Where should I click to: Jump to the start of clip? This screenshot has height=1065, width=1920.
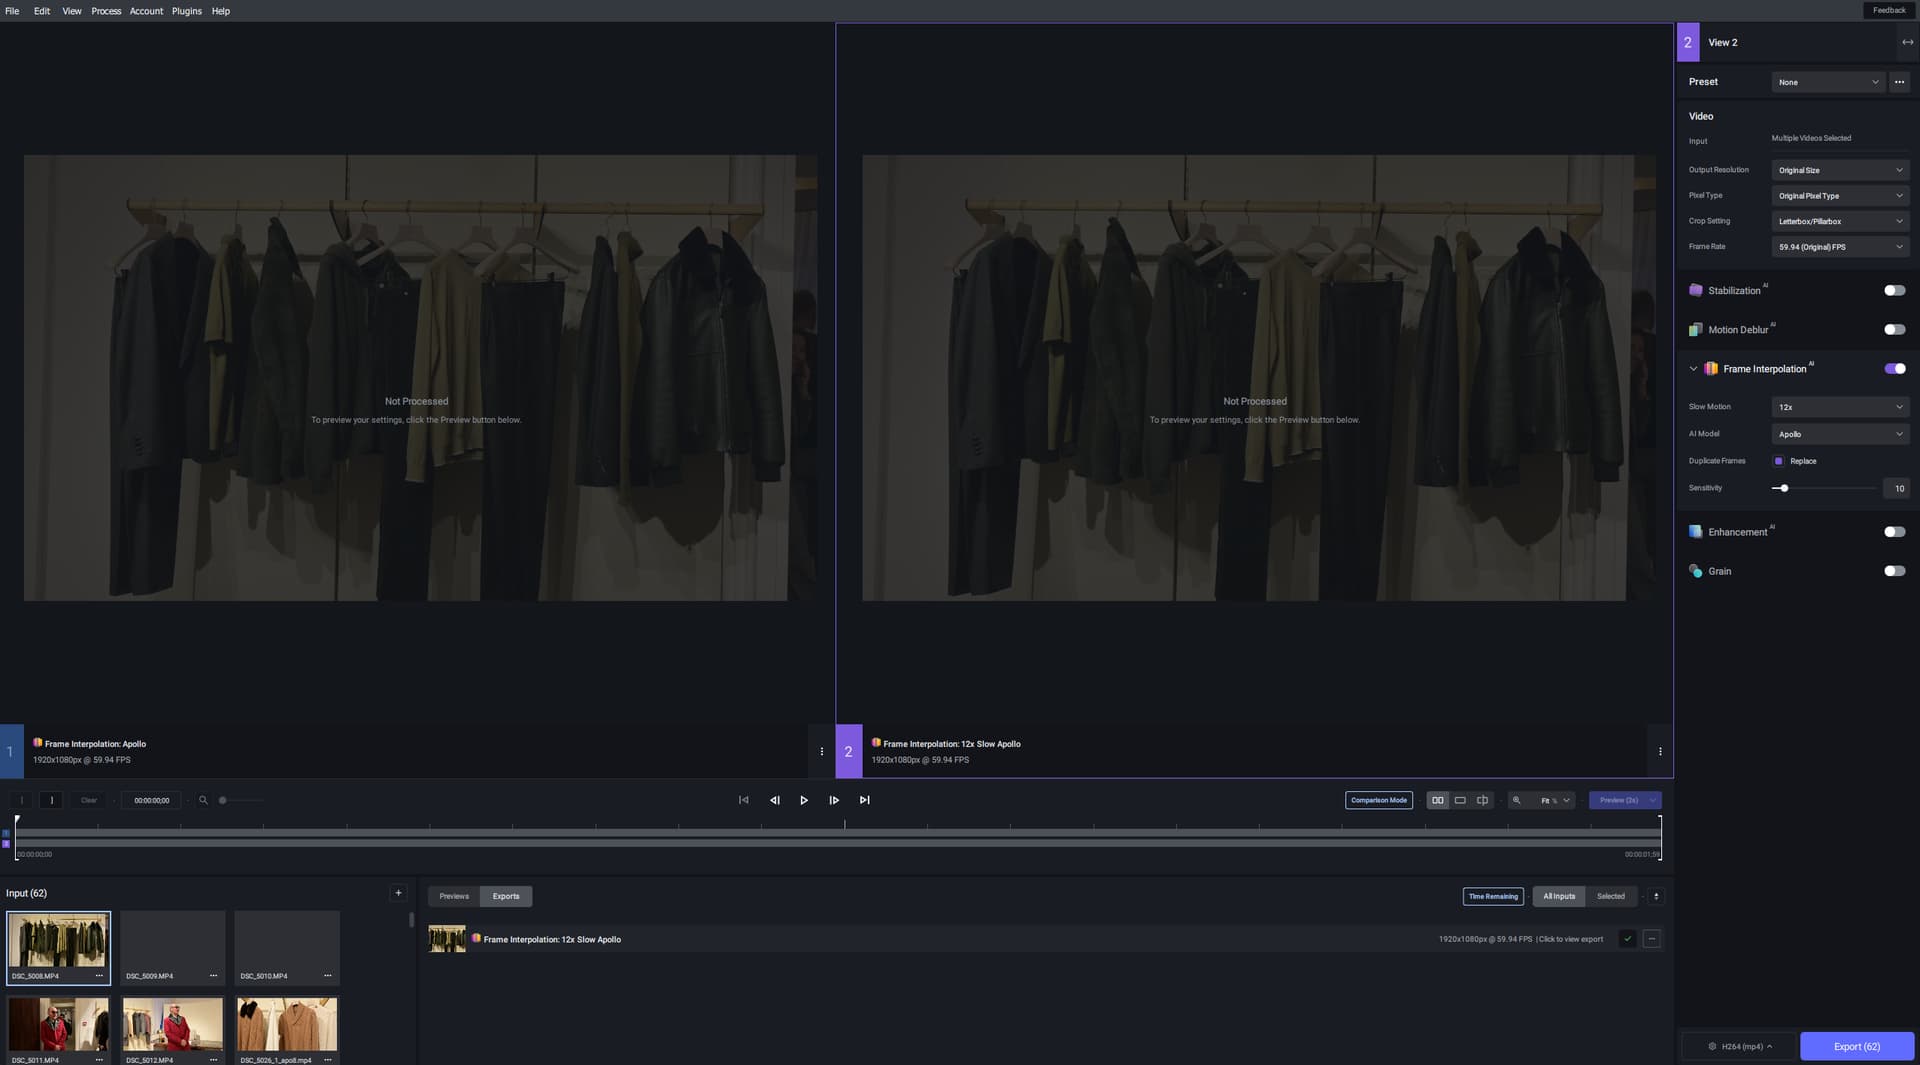(x=743, y=800)
